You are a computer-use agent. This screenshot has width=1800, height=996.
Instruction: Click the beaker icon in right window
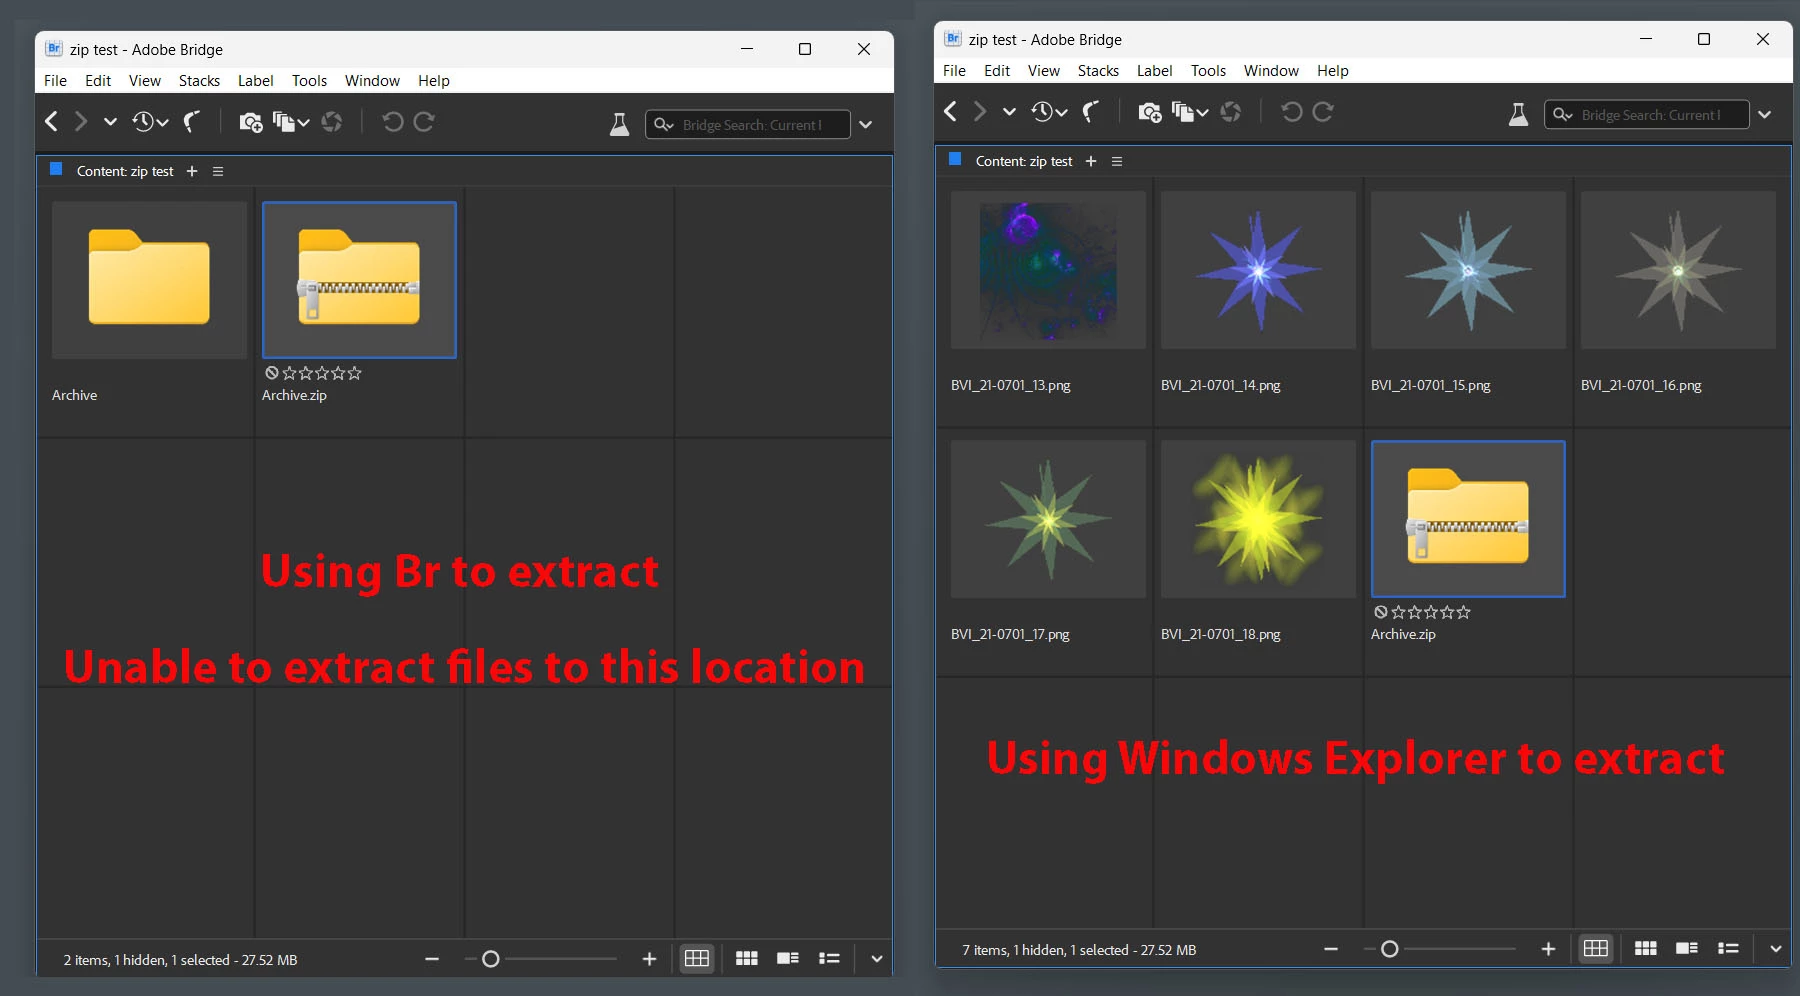point(1519,114)
